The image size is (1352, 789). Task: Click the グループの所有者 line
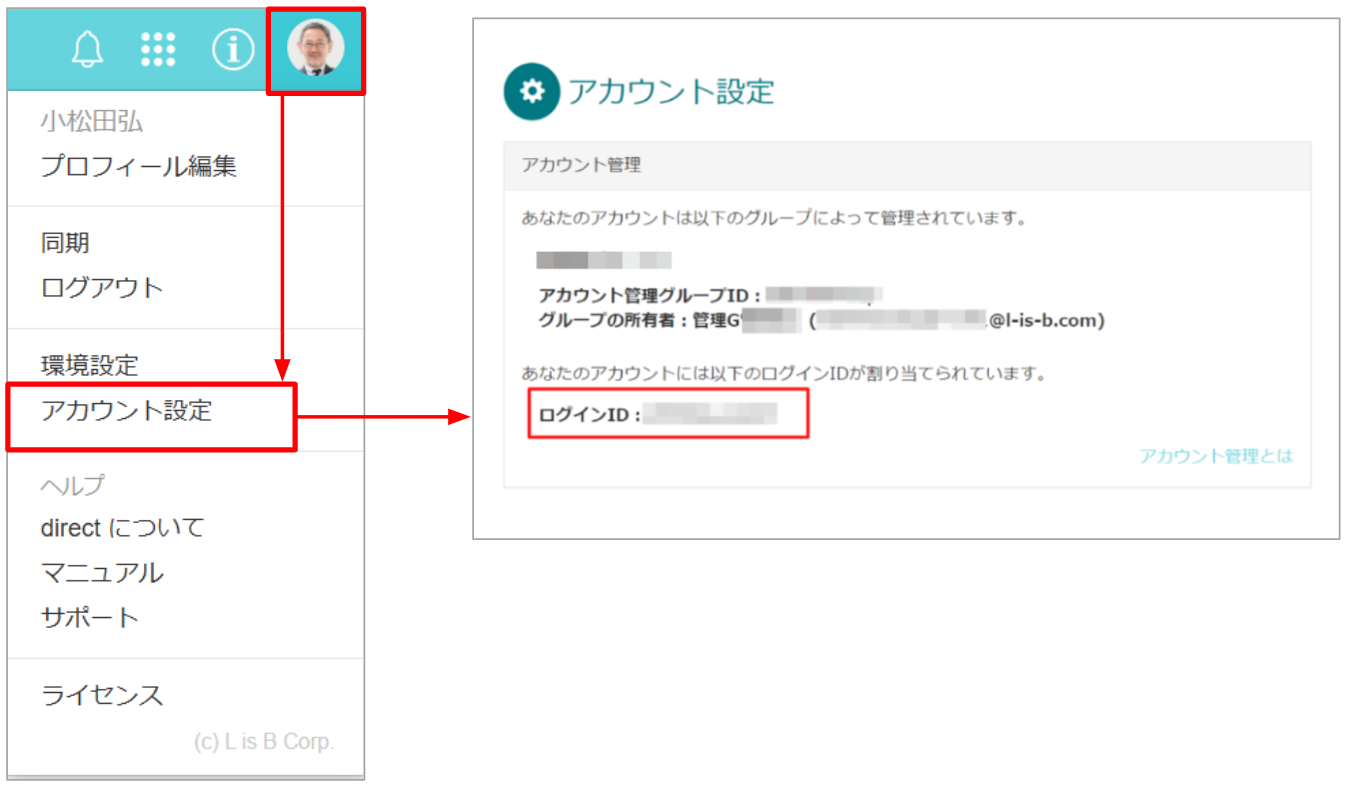tap(821, 321)
